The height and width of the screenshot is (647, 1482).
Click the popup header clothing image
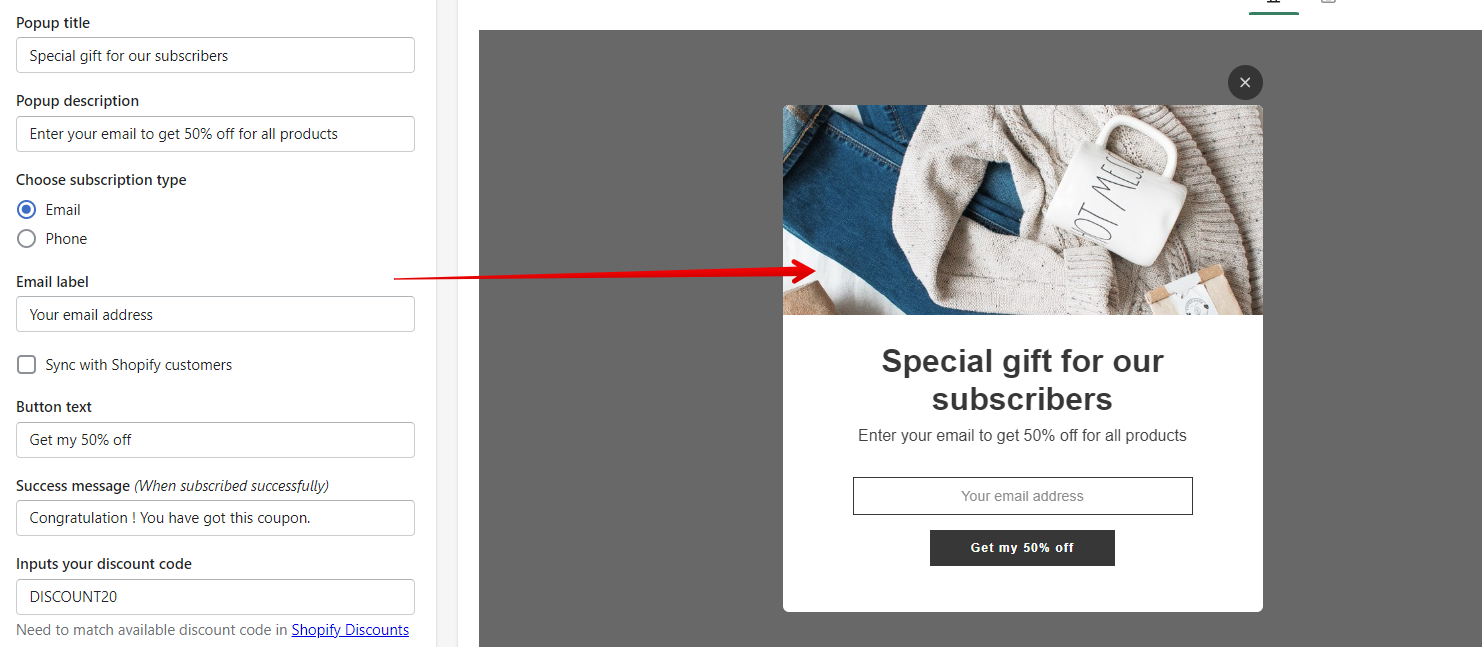click(x=1022, y=210)
